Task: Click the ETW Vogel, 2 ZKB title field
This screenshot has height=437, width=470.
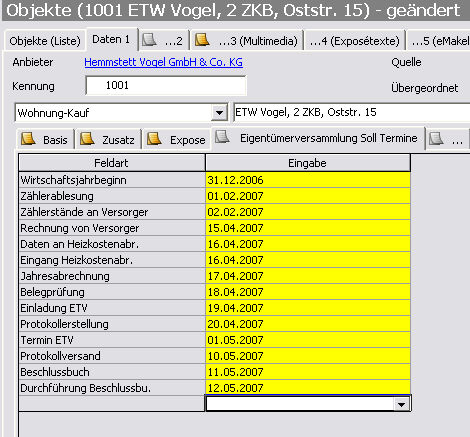Action: point(351,112)
